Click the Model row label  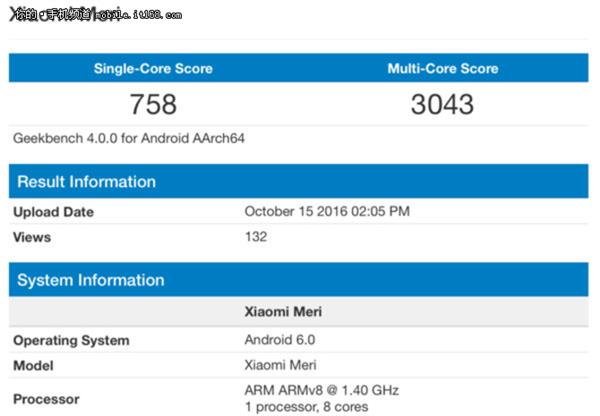tap(33, 365)
